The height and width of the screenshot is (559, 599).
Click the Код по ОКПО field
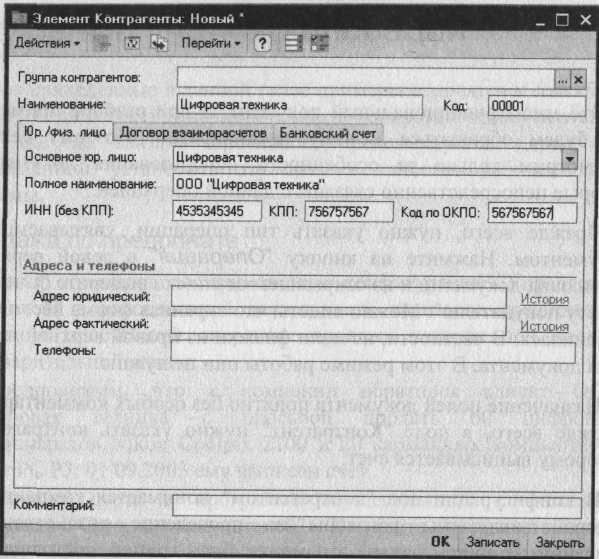[532, 212]
